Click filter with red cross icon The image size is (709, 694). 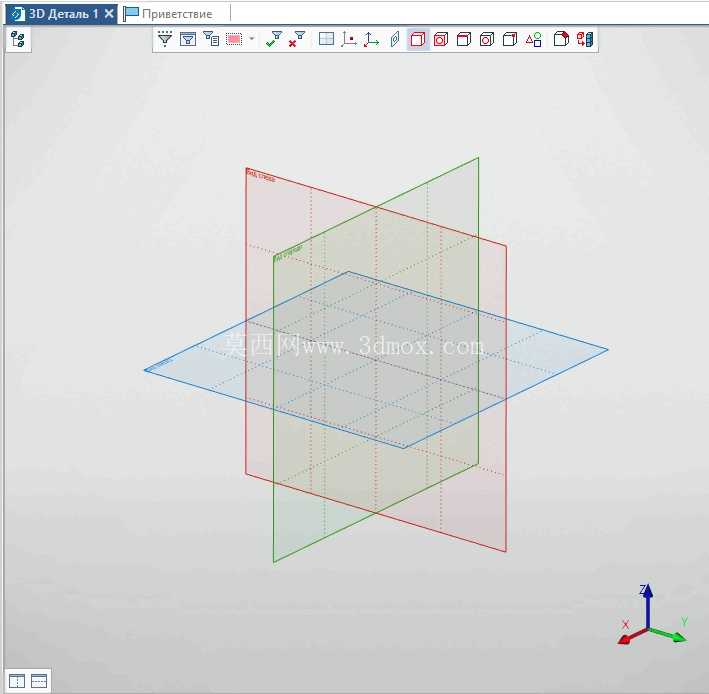[297, 39]
